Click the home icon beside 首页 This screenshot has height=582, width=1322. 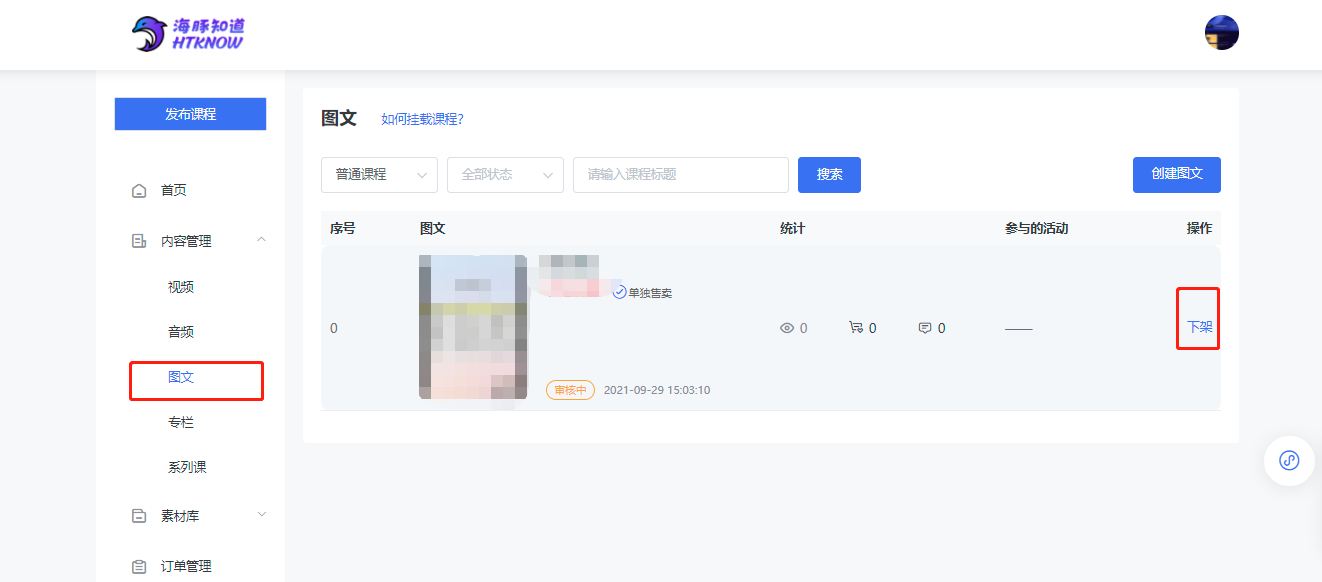point(139,191)
